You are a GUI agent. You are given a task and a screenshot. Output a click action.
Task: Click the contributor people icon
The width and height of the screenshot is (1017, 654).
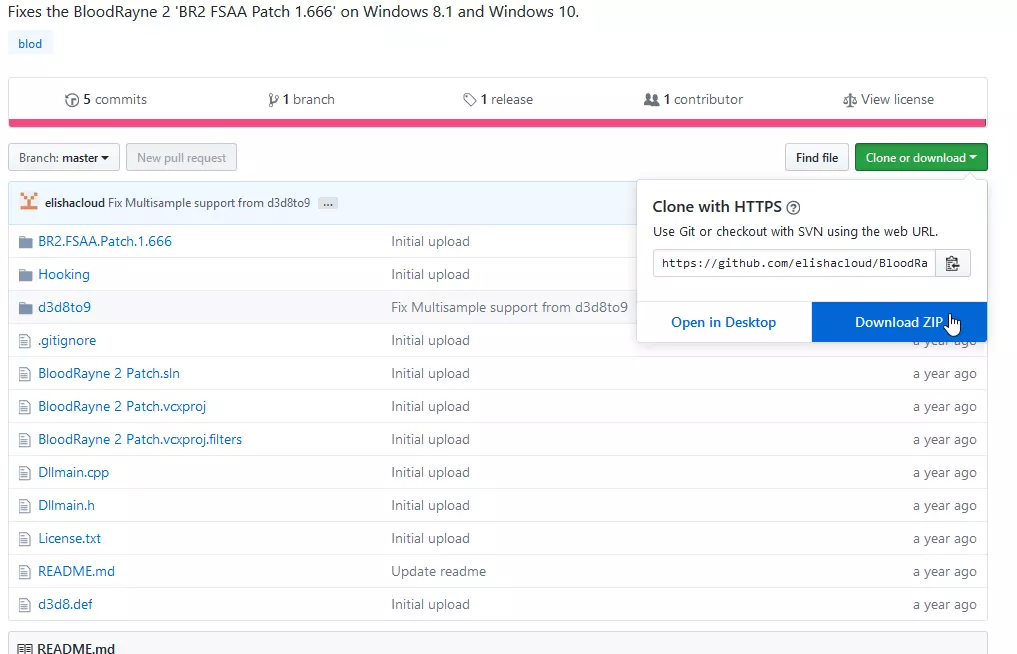[x=651, y=100]
